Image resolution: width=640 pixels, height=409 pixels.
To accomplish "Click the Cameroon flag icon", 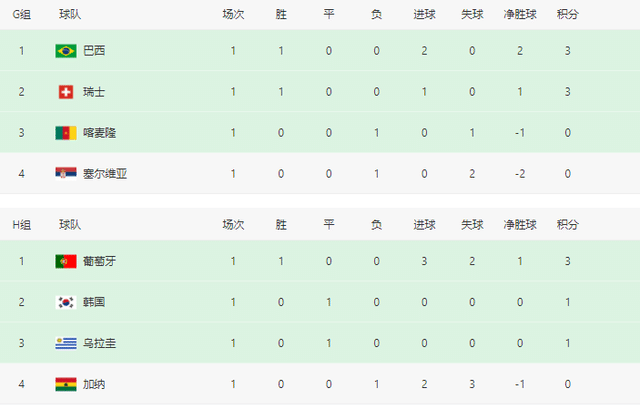I will tap(66, 132).
